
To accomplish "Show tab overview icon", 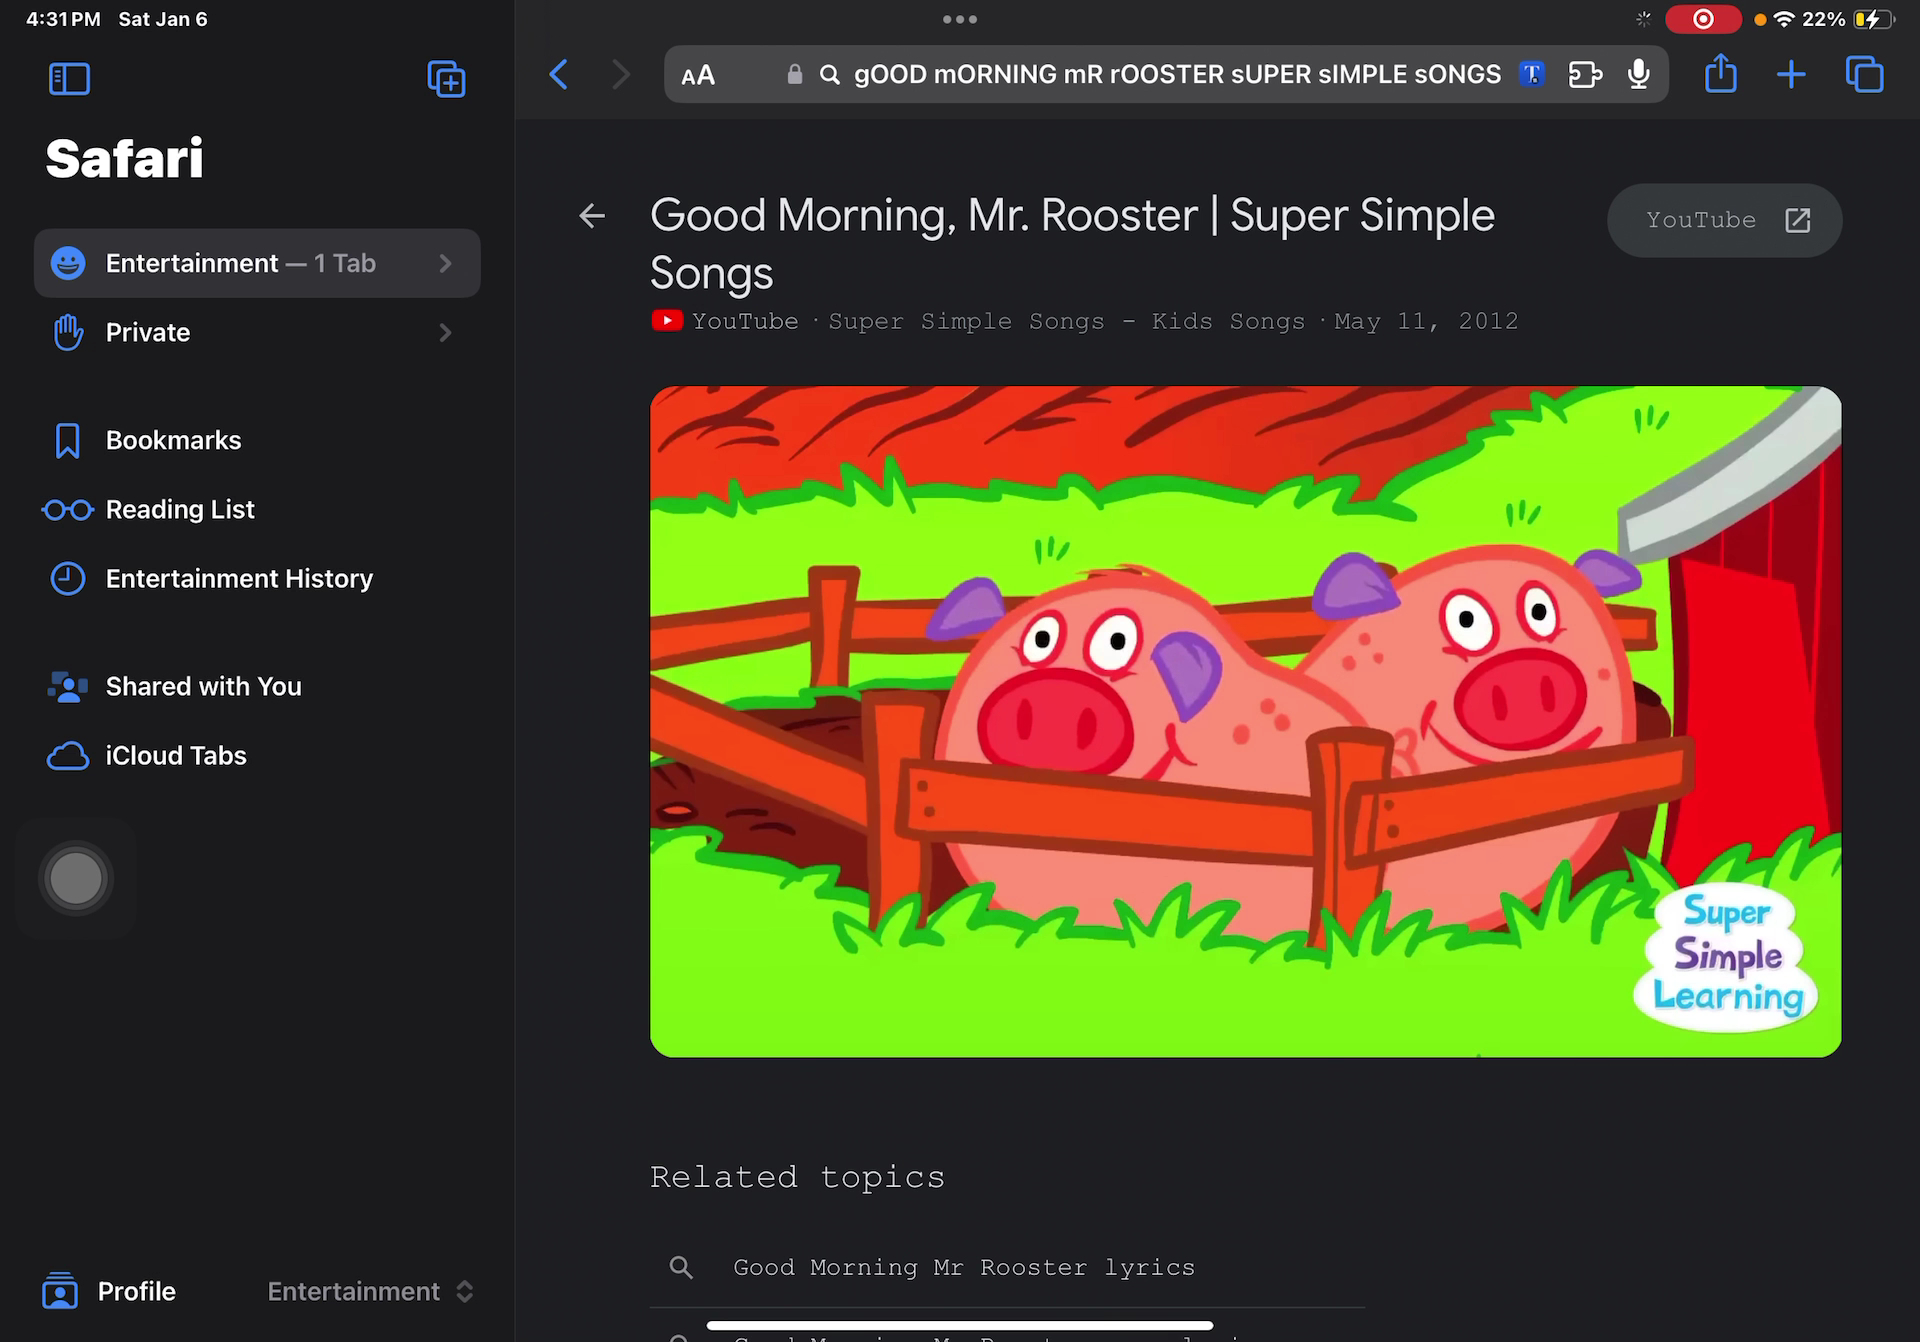I will pos(1864,74).
